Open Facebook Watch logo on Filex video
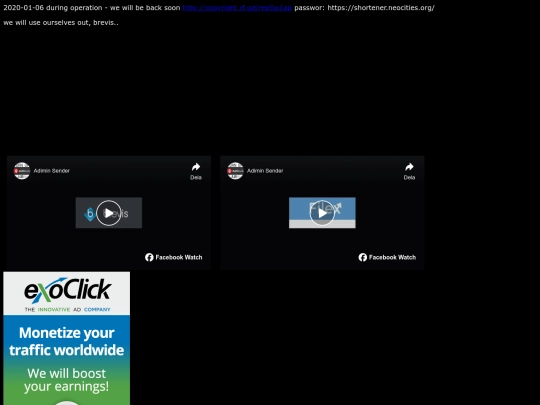Image resolution: width=540 pixels, height=405 pixels. [387, 257]
